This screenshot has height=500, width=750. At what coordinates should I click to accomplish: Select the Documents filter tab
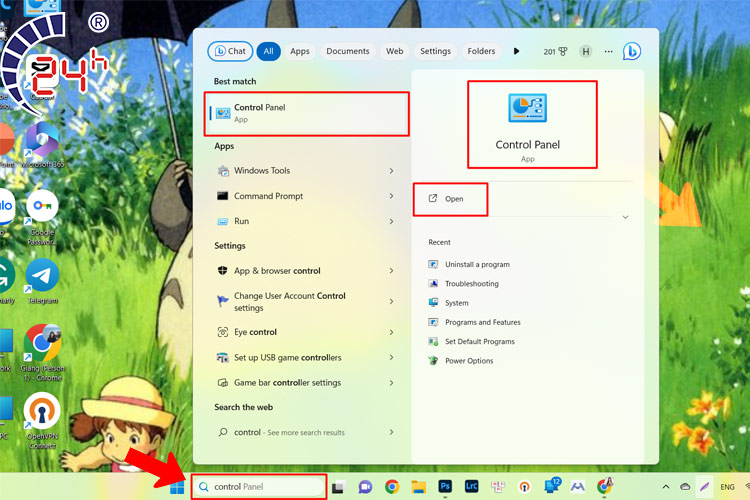(348, 51)
